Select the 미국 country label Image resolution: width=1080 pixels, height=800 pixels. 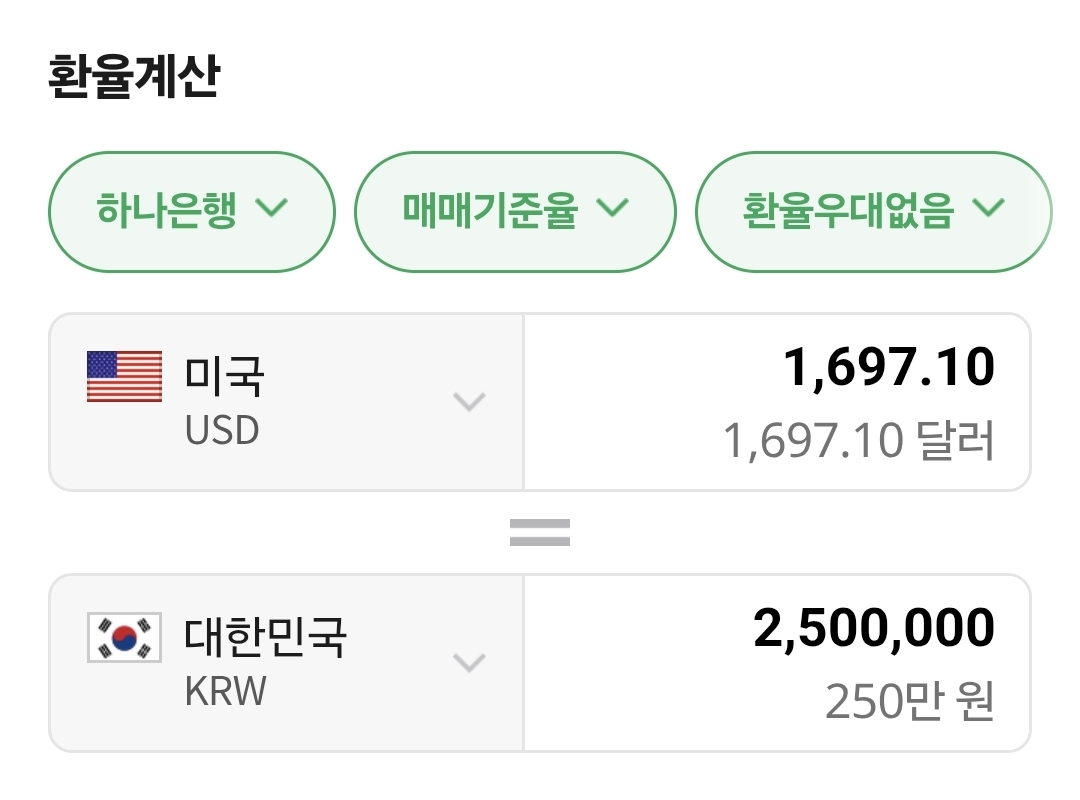tap(224, 376)
